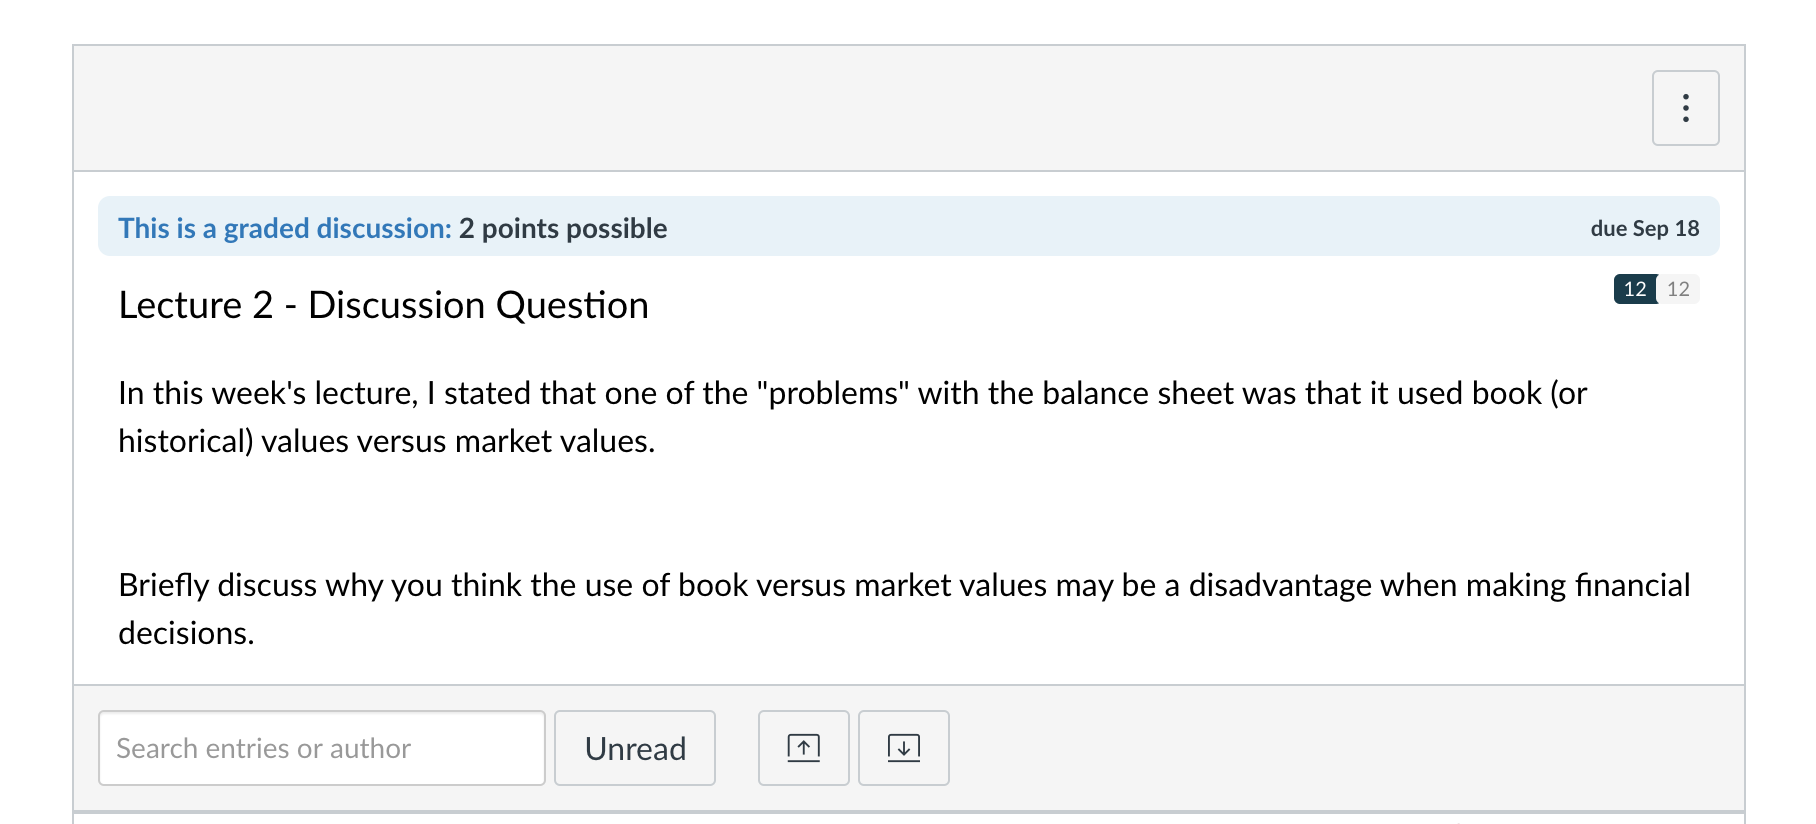Click the dark unread count badge showing 12
Viewport: 1816px width, 824px height.
pyautogui.click(x=1633, y=289)
